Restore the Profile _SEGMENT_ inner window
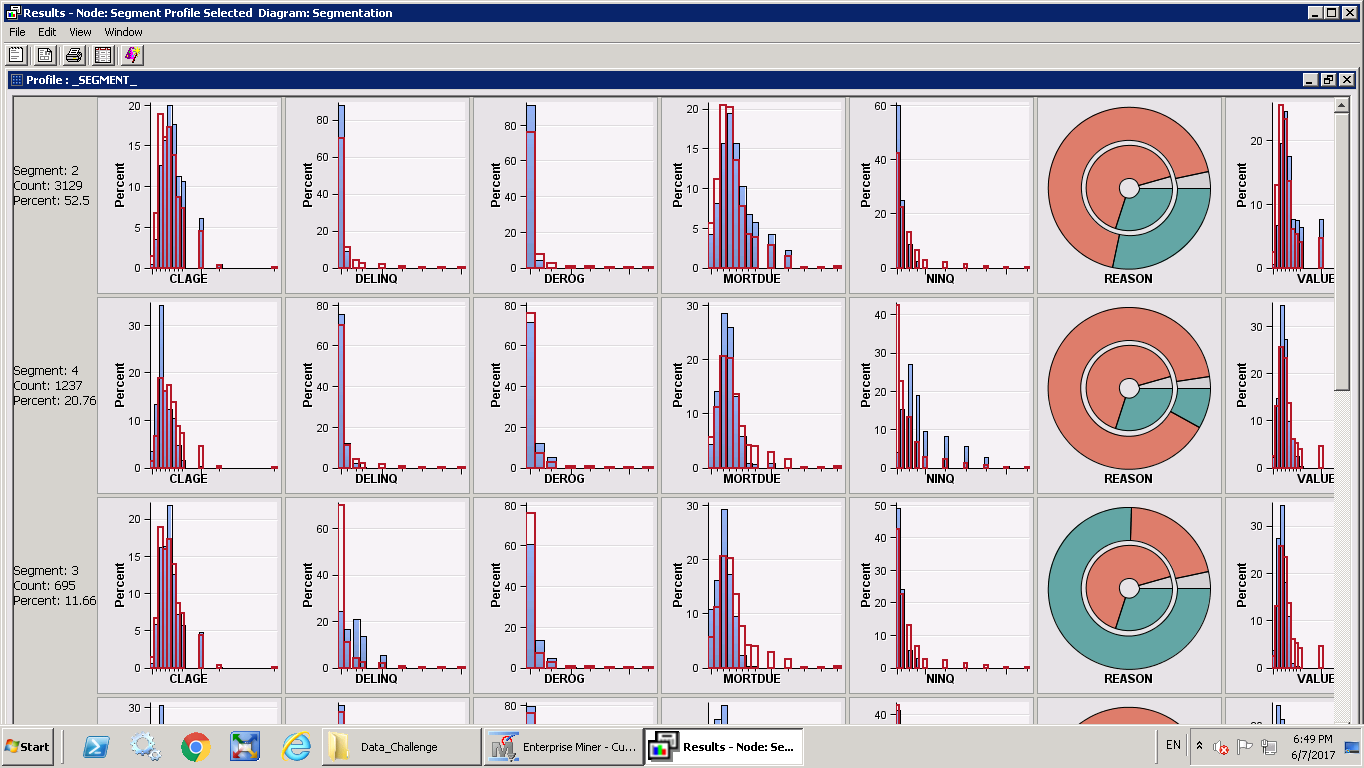This screenshot has width=1364, height=768. click(1328, 80)
